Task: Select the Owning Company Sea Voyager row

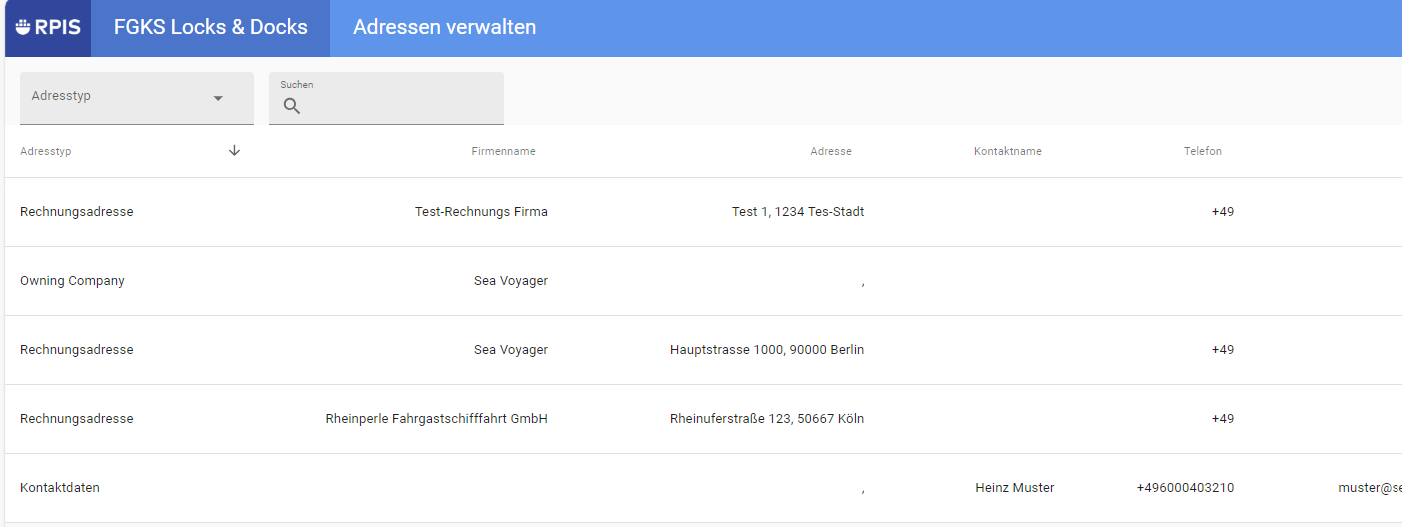Action: (72, 281)
